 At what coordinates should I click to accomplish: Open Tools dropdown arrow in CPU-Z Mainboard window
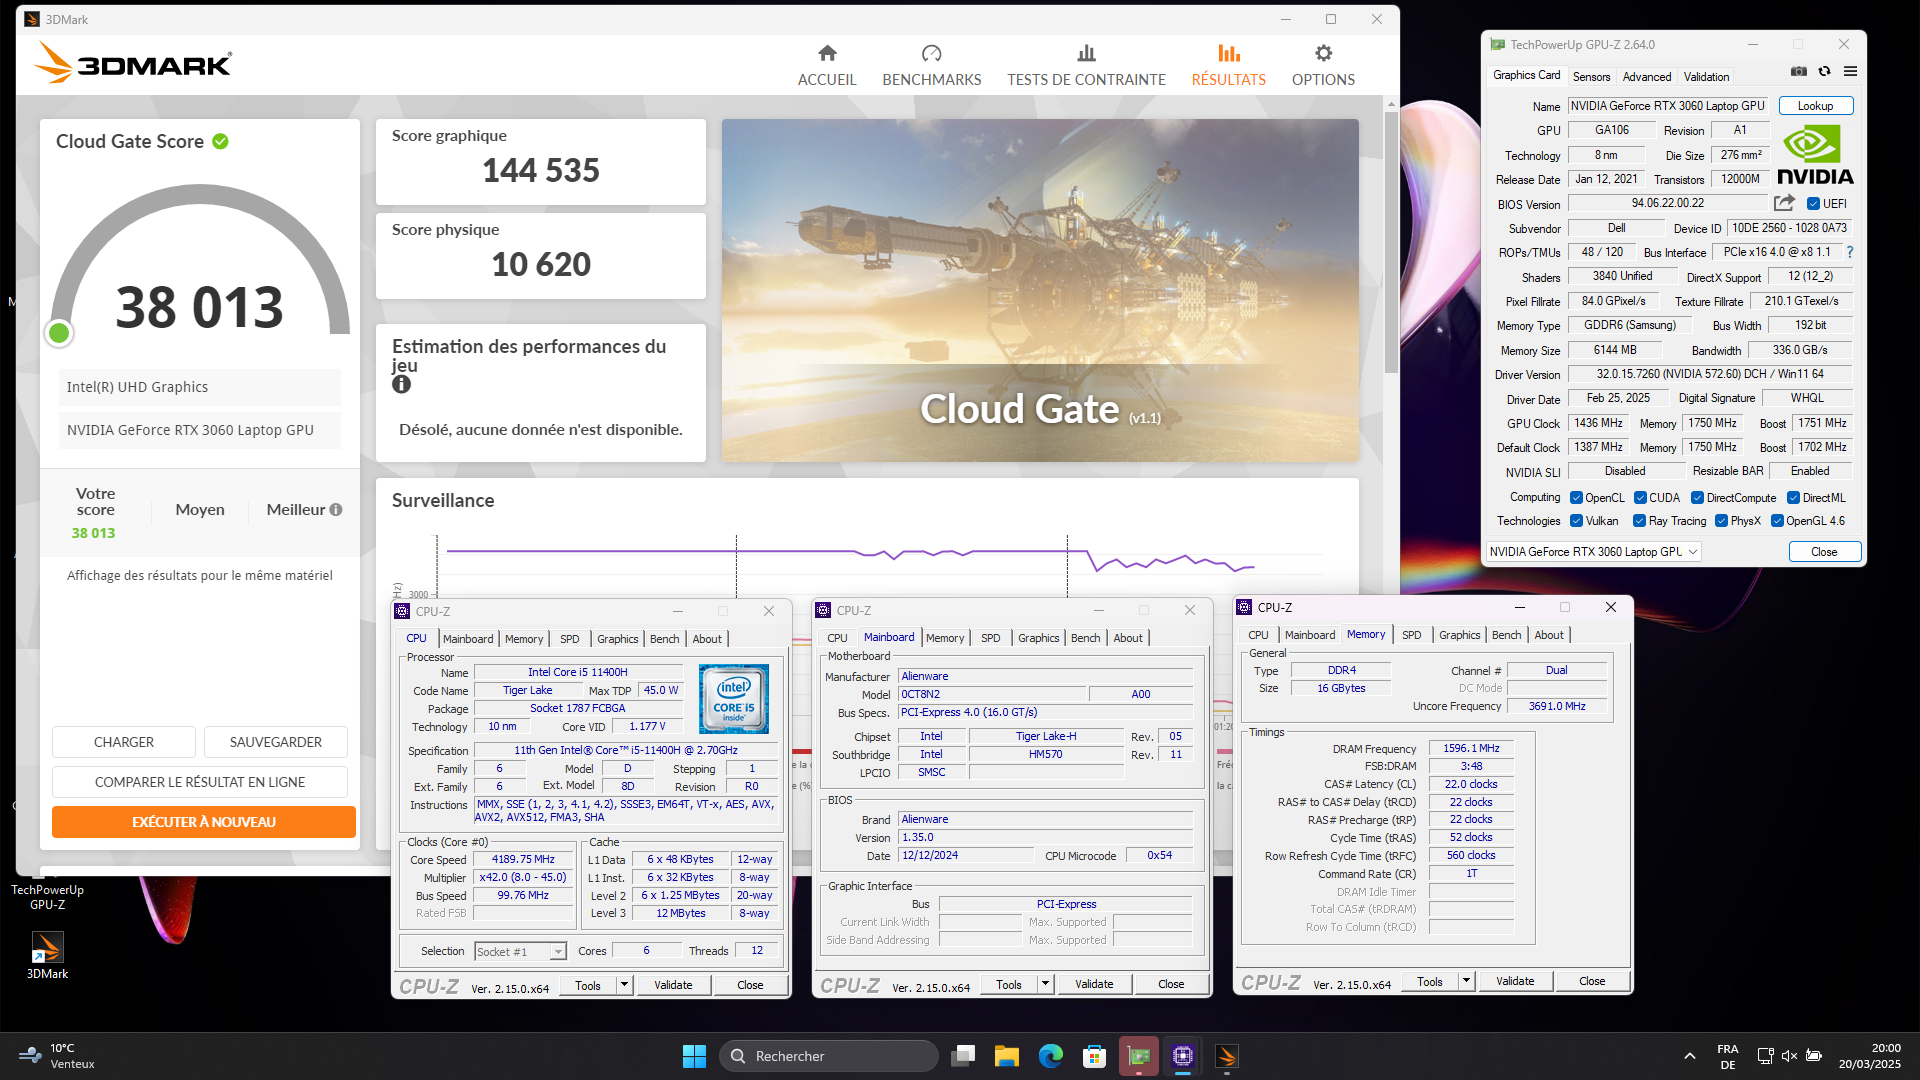point(1045,984)
